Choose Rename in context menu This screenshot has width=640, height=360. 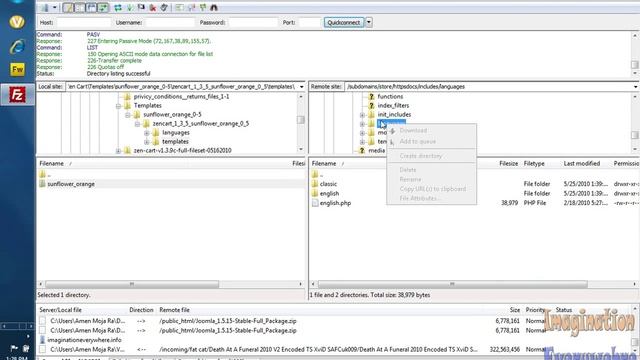(410, 180)
